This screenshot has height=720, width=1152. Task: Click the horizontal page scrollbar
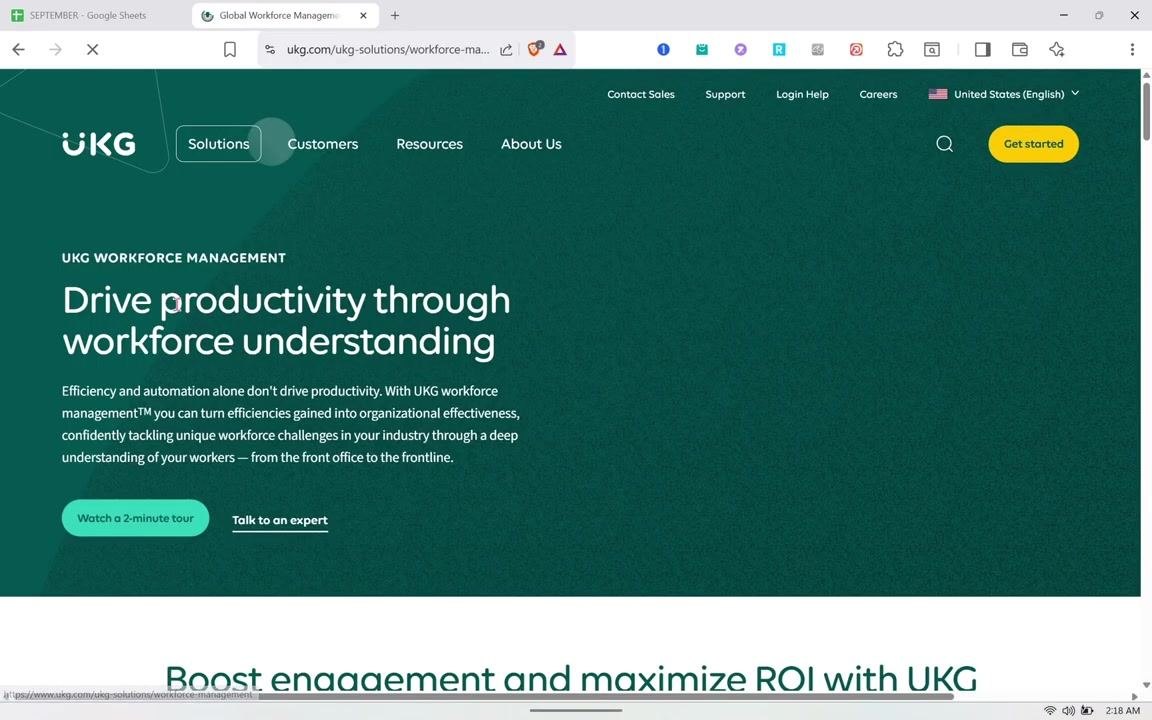click(x=606, y=695)
